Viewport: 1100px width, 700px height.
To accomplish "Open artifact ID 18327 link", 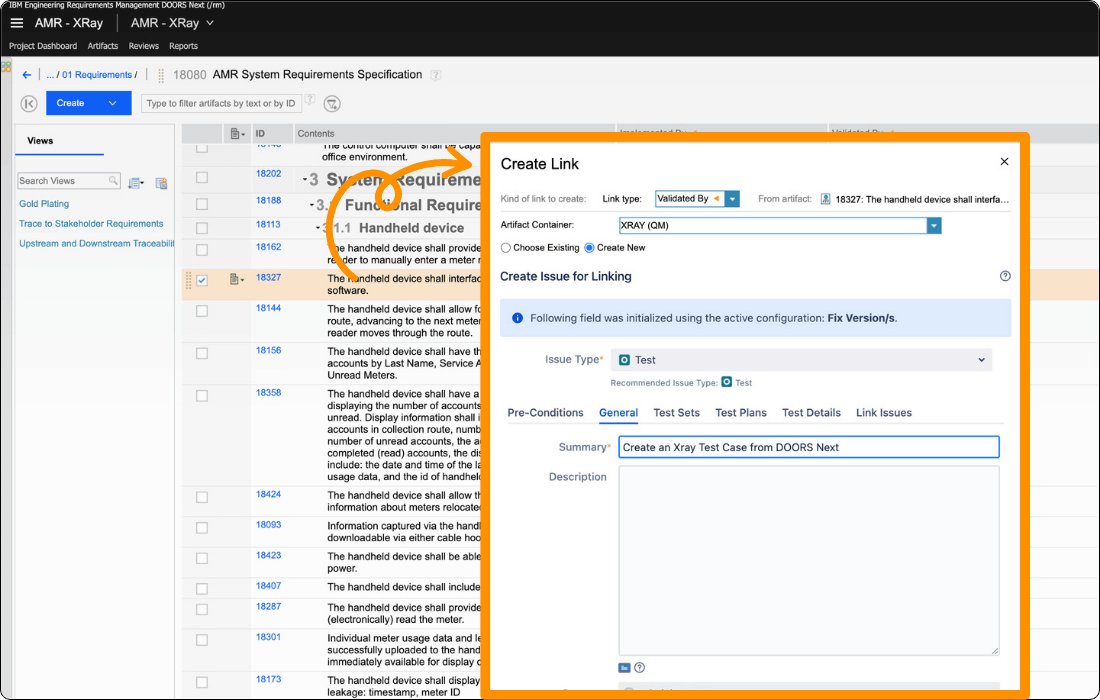I will click(x=268, y=278).
